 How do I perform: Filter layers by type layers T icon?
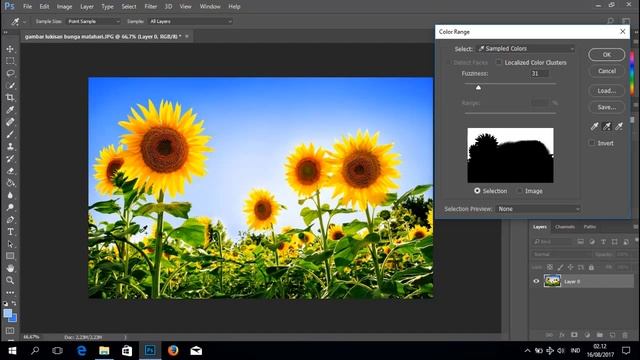click(x=603, y=242)
